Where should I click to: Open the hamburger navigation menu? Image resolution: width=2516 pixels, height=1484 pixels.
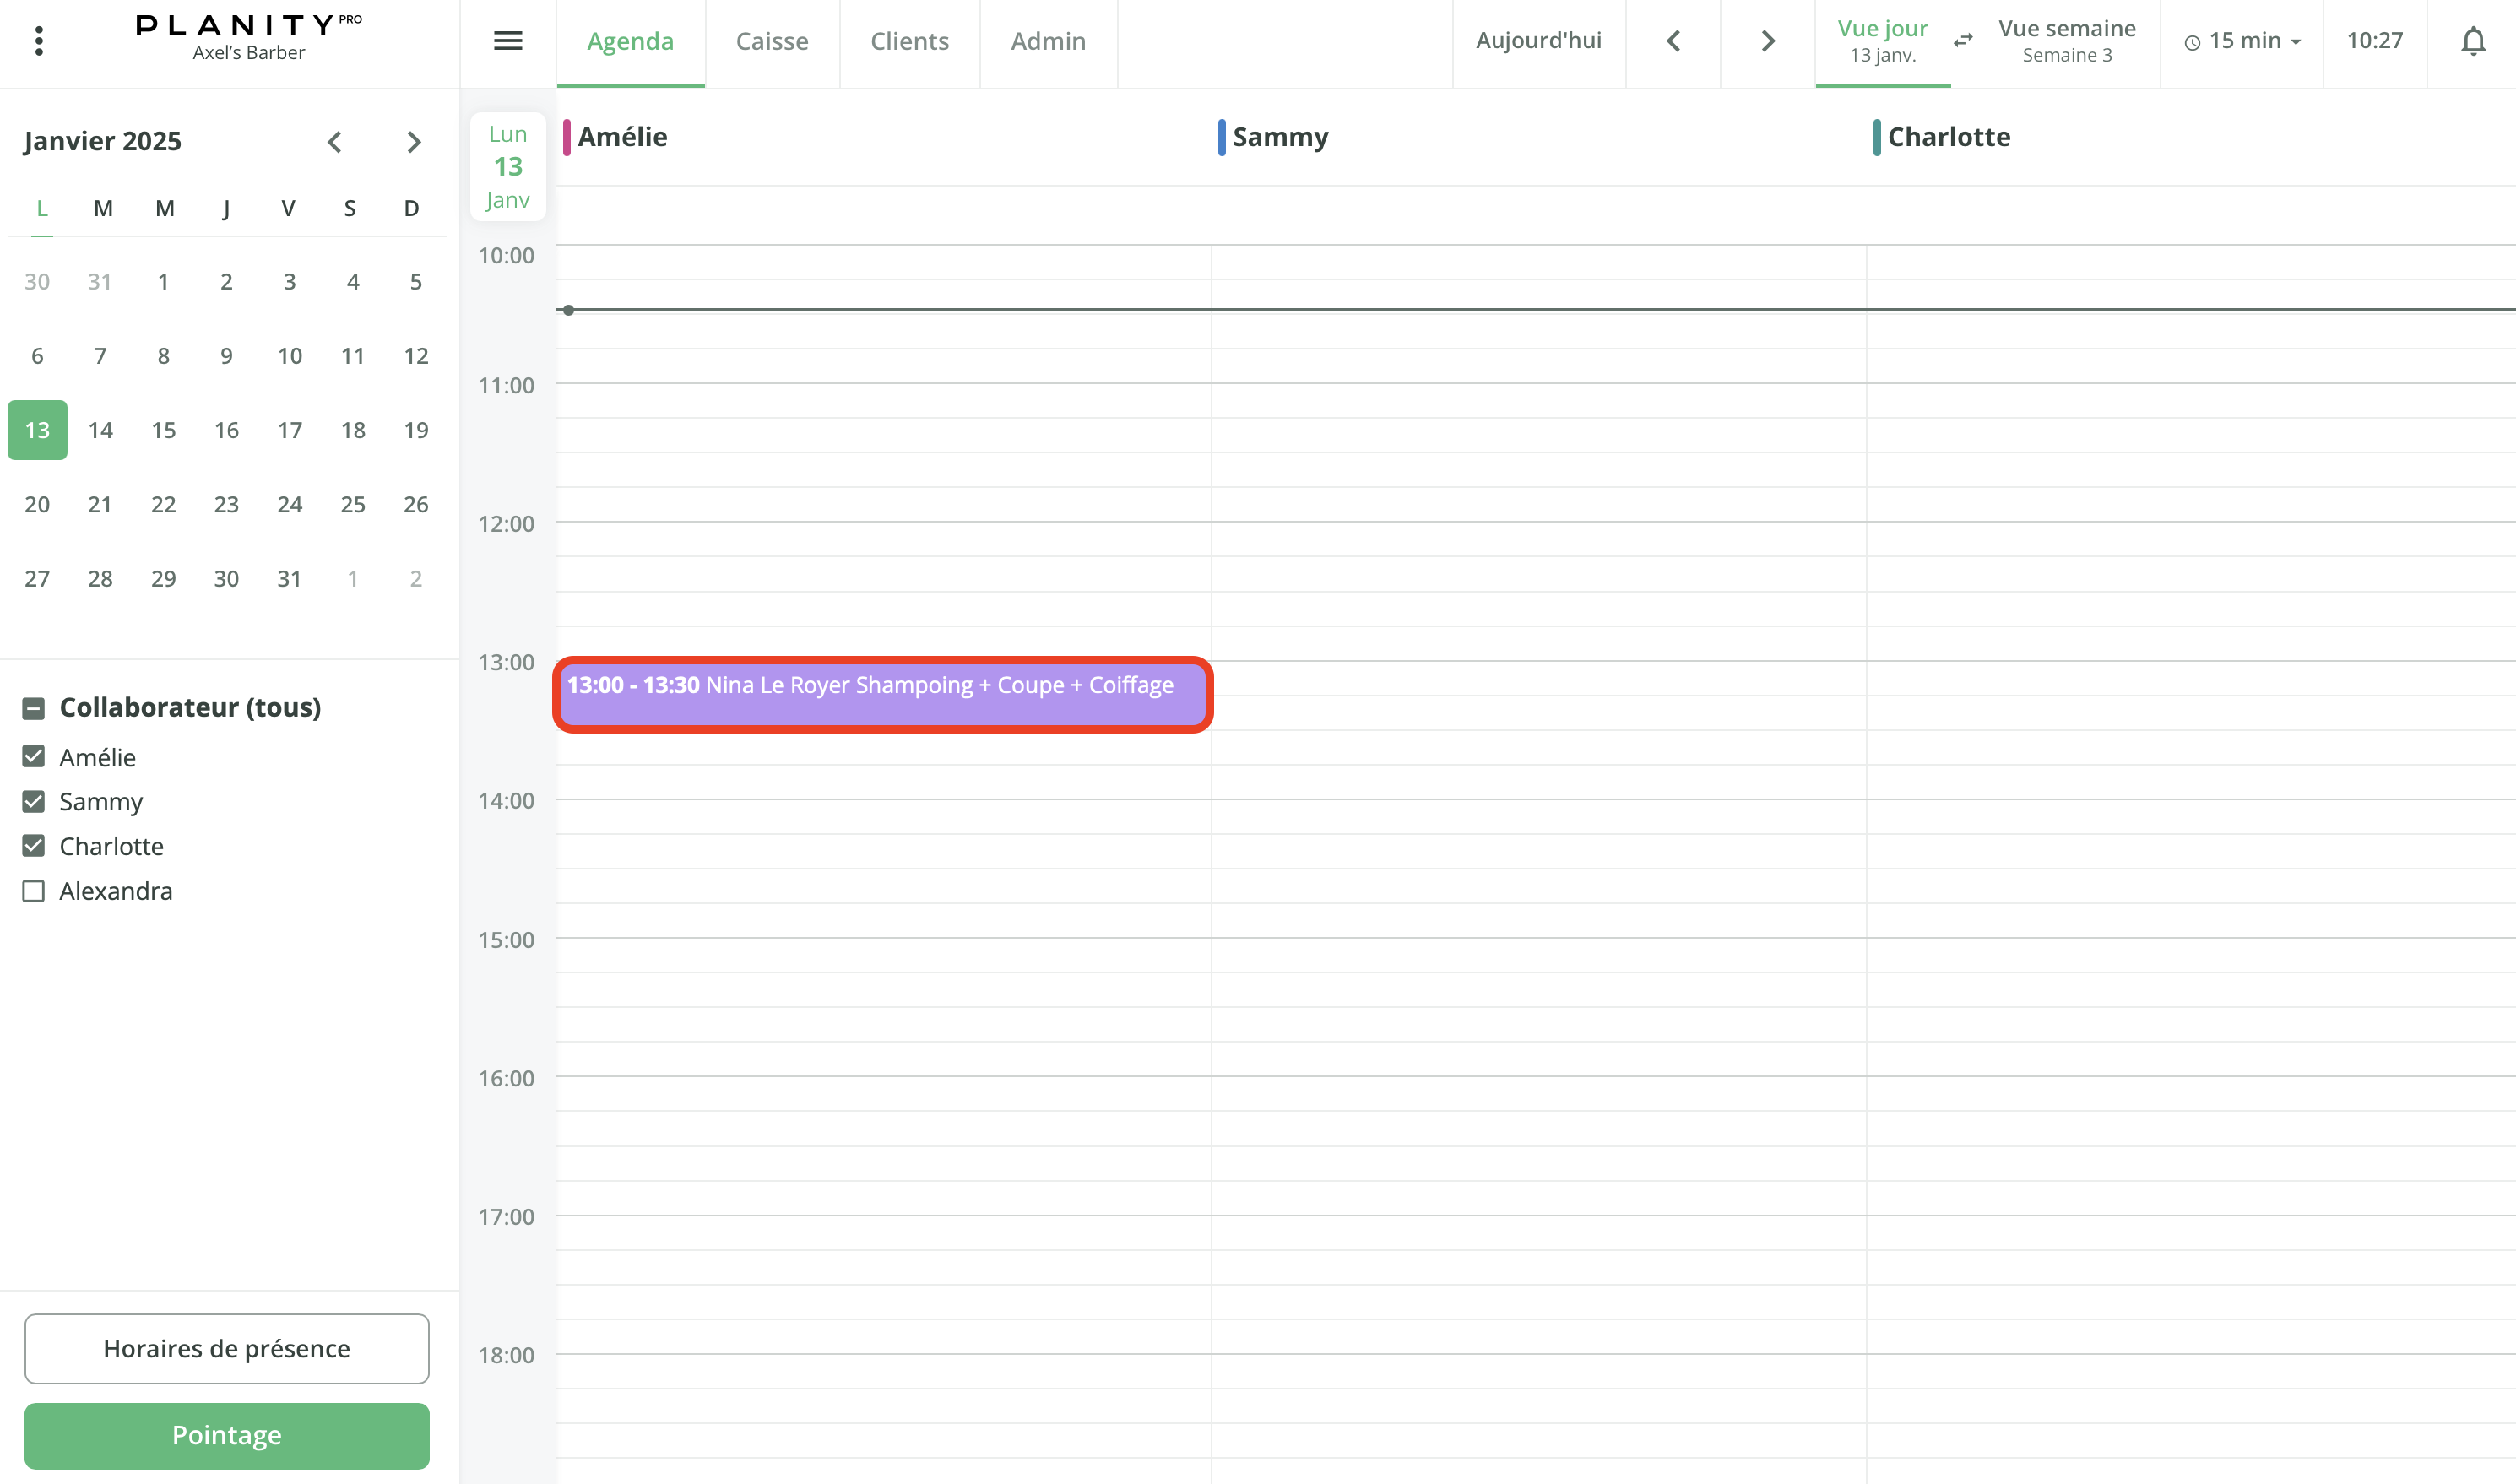(508, 41)
